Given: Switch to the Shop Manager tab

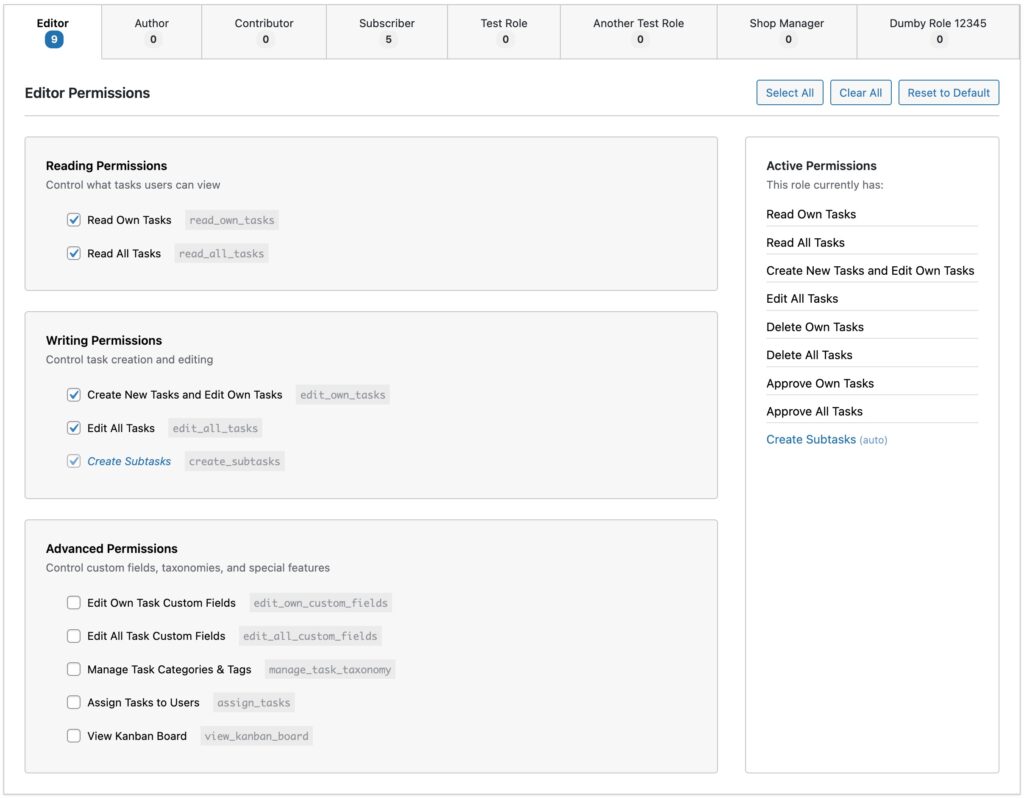Looking at the screenshot, I should [x=787, y=30].
